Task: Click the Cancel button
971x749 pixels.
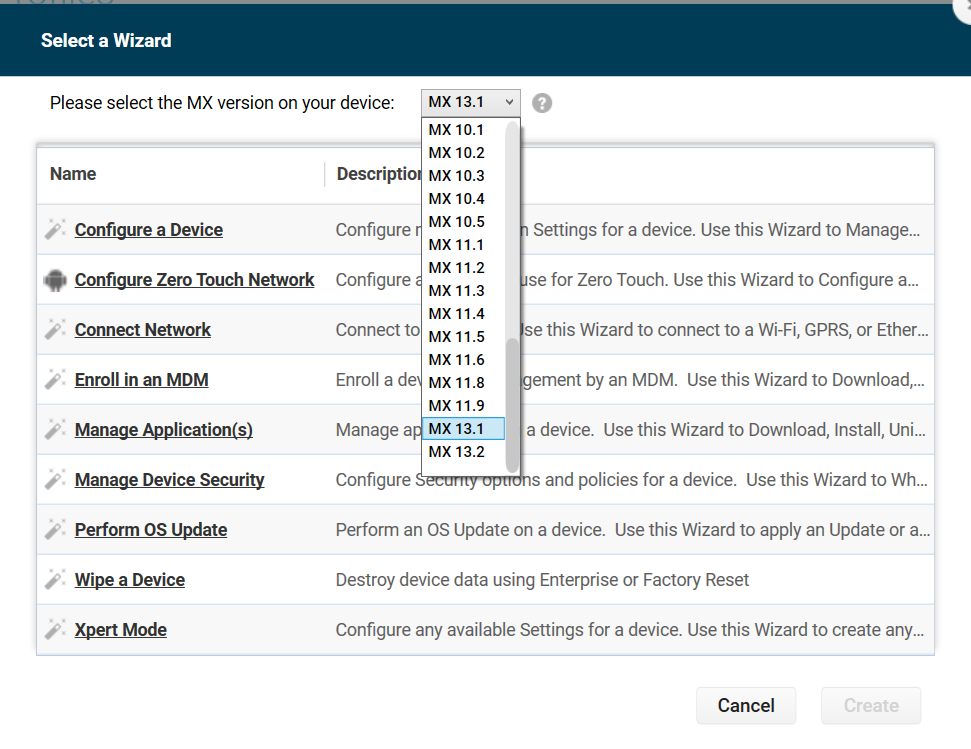Action: click(746, 705)
